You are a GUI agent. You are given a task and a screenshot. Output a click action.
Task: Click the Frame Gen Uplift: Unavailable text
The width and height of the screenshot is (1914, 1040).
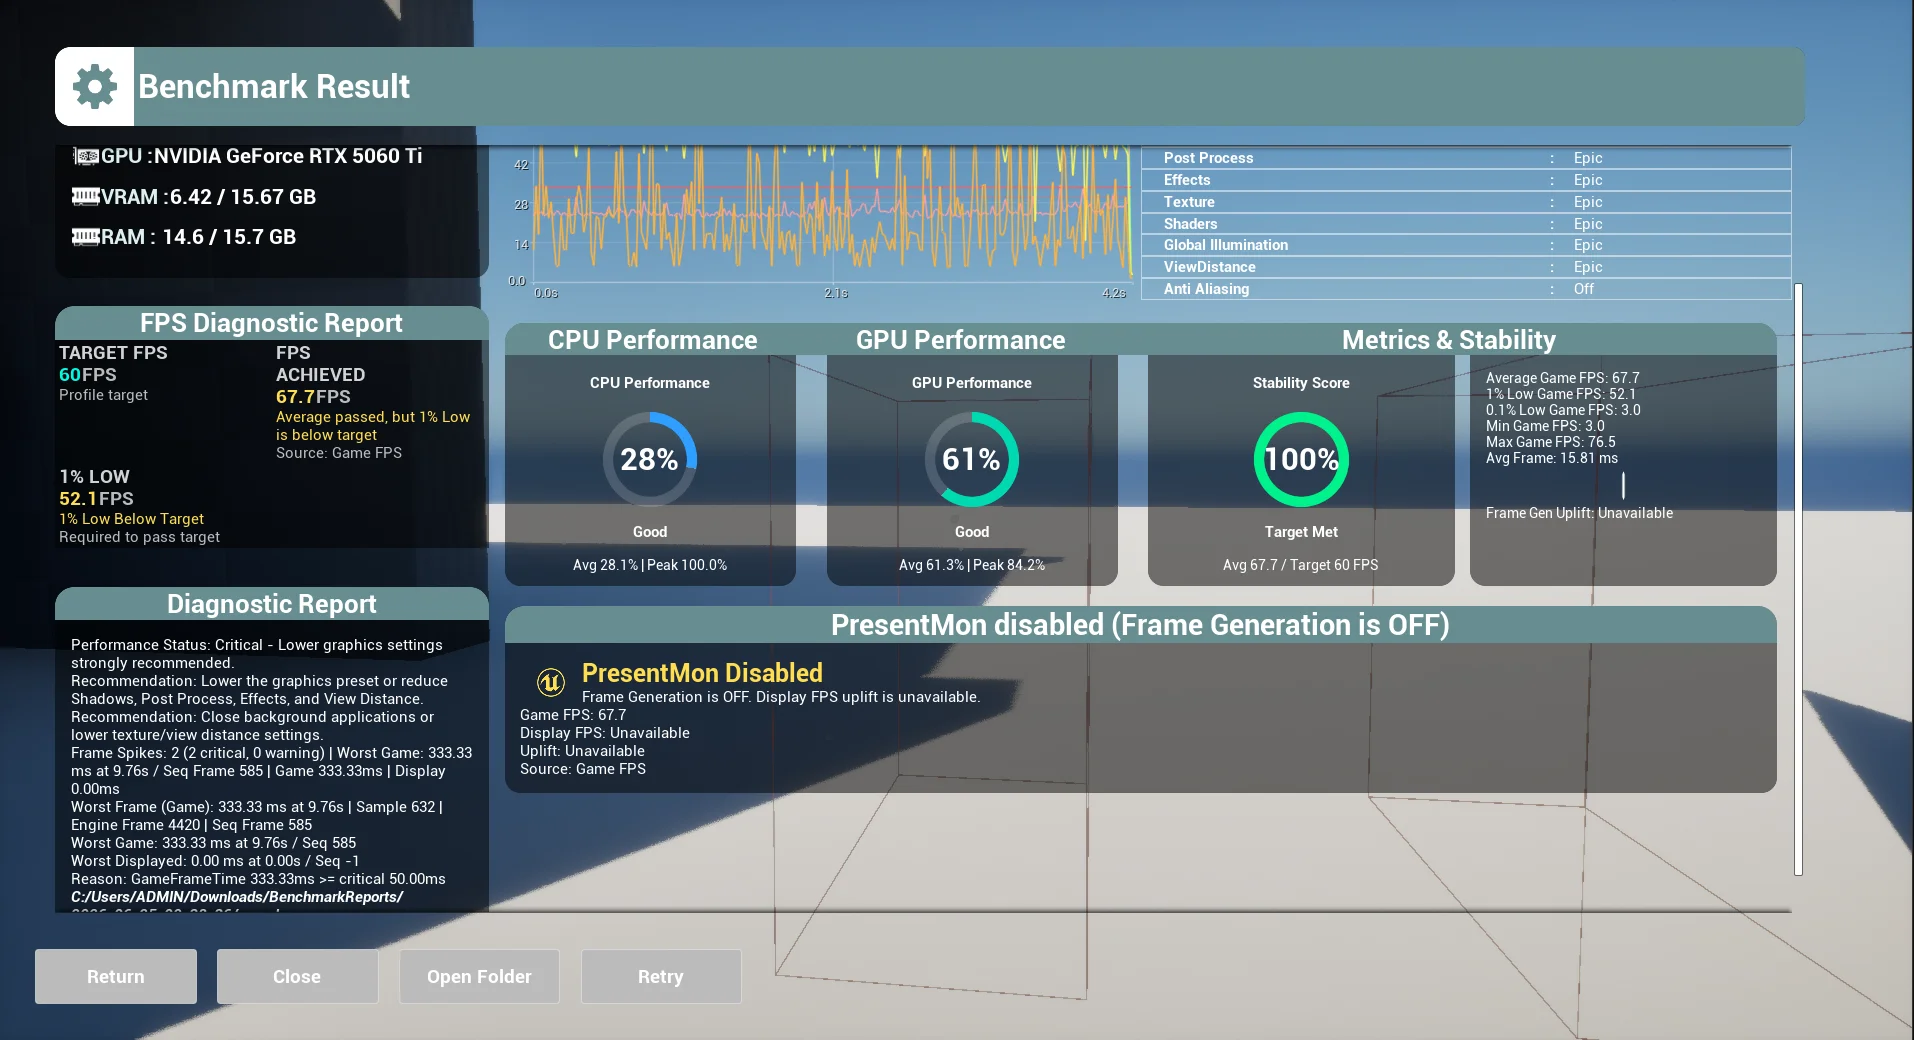click(1579, 513)
